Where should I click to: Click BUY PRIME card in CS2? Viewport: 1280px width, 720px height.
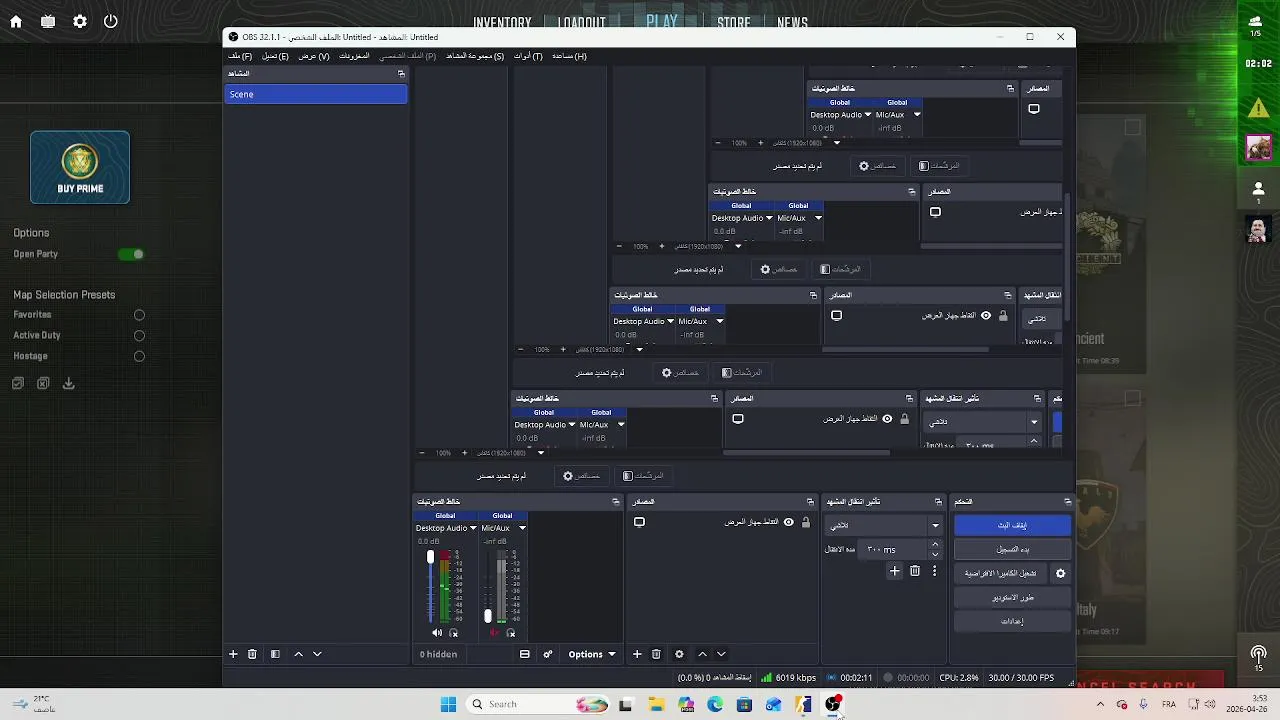80,167
